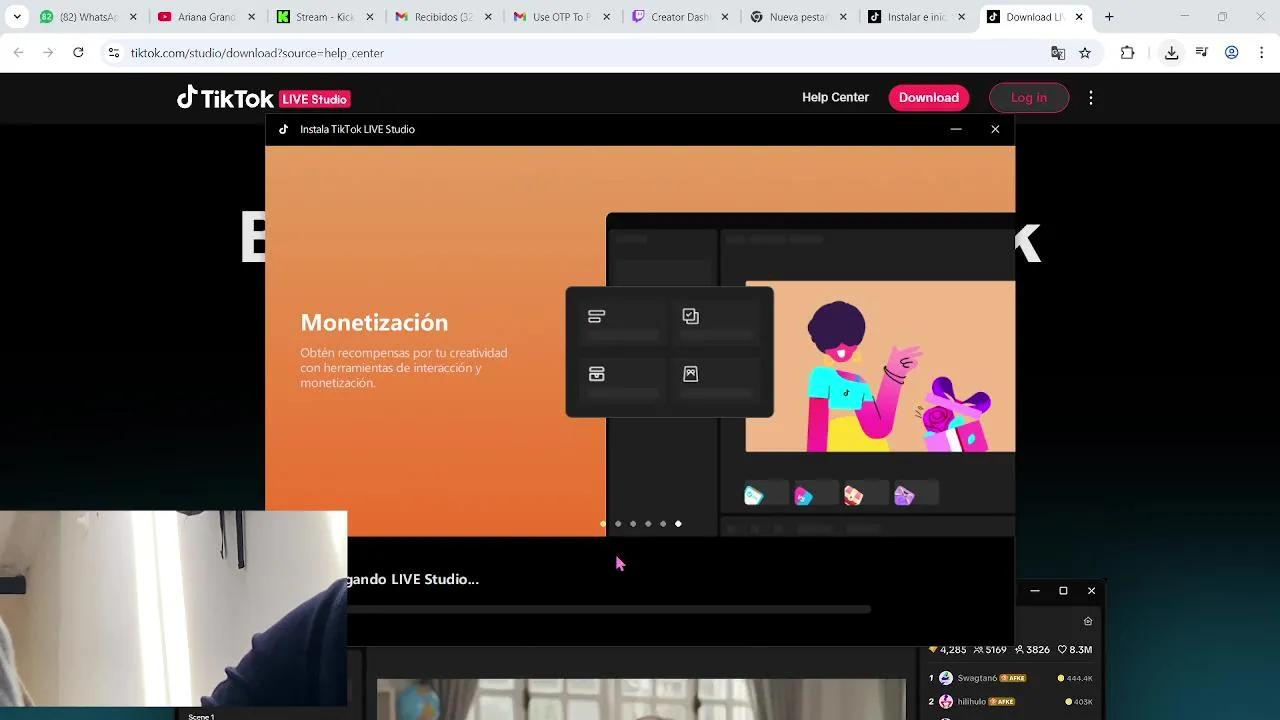Viewport: 1280px width, 720px height.
Task: Close the Instala TikTok LIVE Studio installer
Action: click(x=995, y=129)
